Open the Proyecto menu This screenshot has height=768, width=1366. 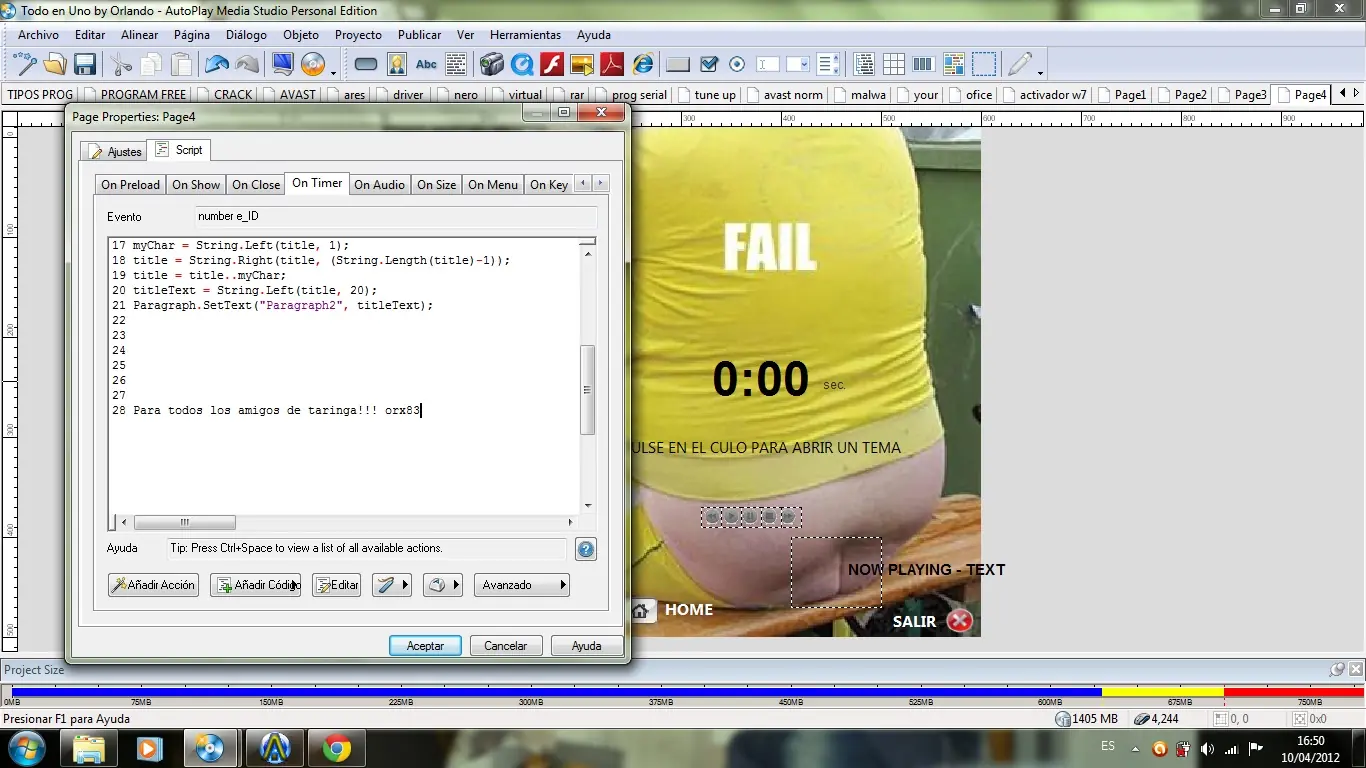[x=358, y=35]
